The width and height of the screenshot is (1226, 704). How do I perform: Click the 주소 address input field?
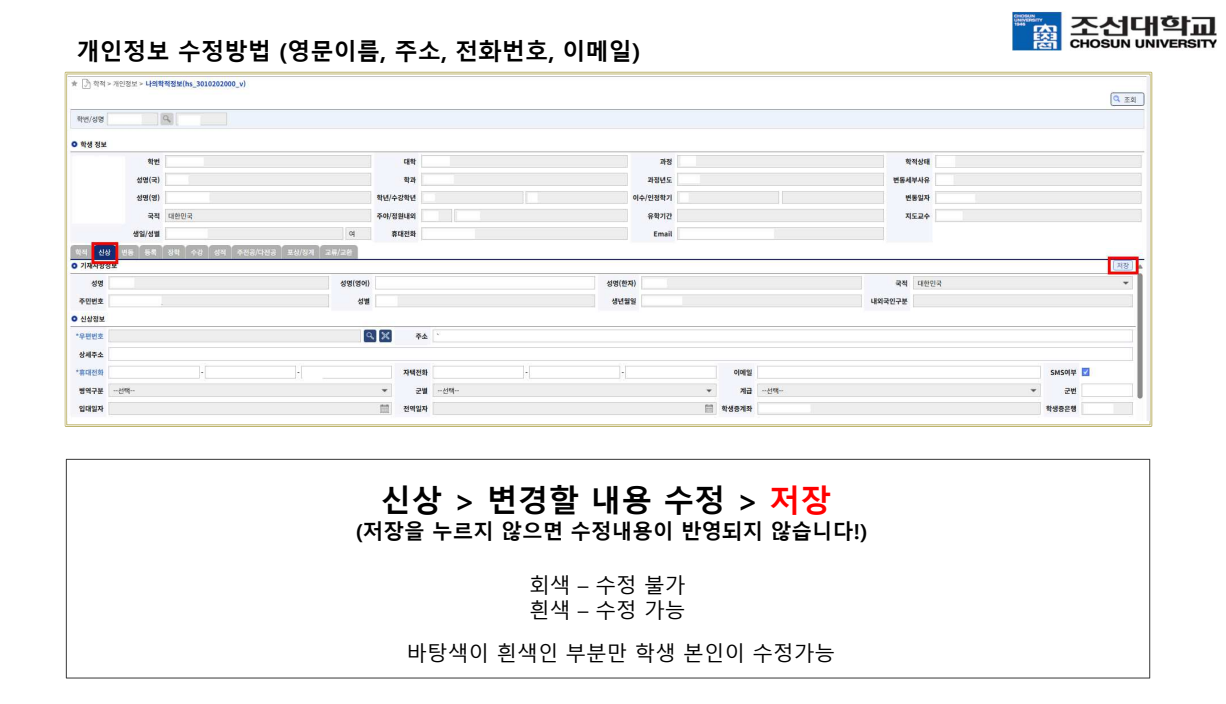783,336
